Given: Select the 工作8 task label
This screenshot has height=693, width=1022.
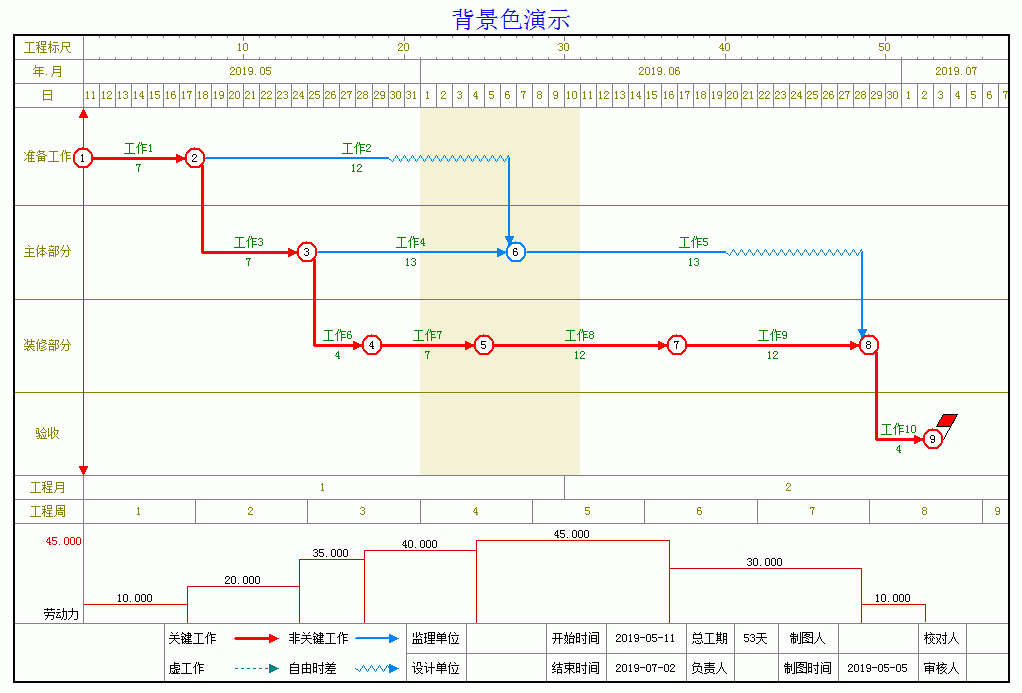Looking at the screenshot, I should pyautogui.click(x=579, y=335).
